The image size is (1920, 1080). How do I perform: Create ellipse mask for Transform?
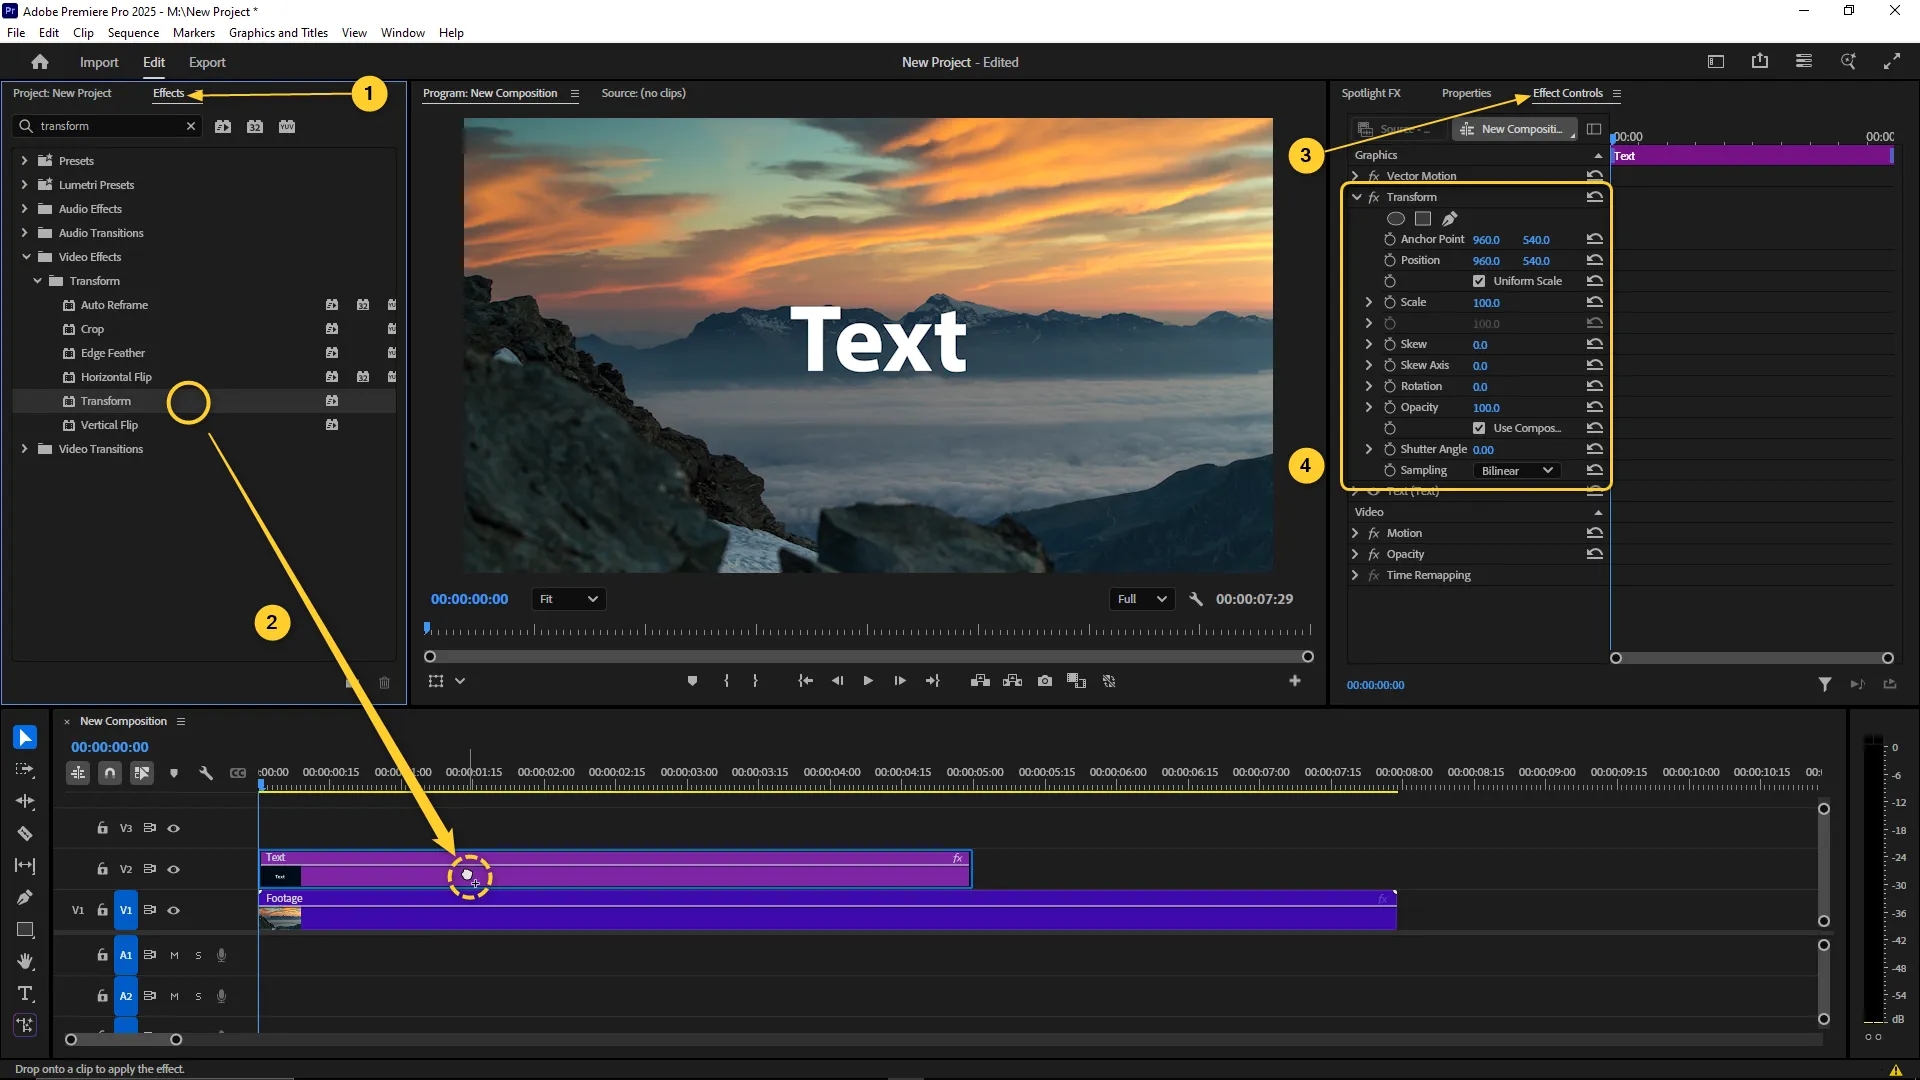tap(1396, 219)
